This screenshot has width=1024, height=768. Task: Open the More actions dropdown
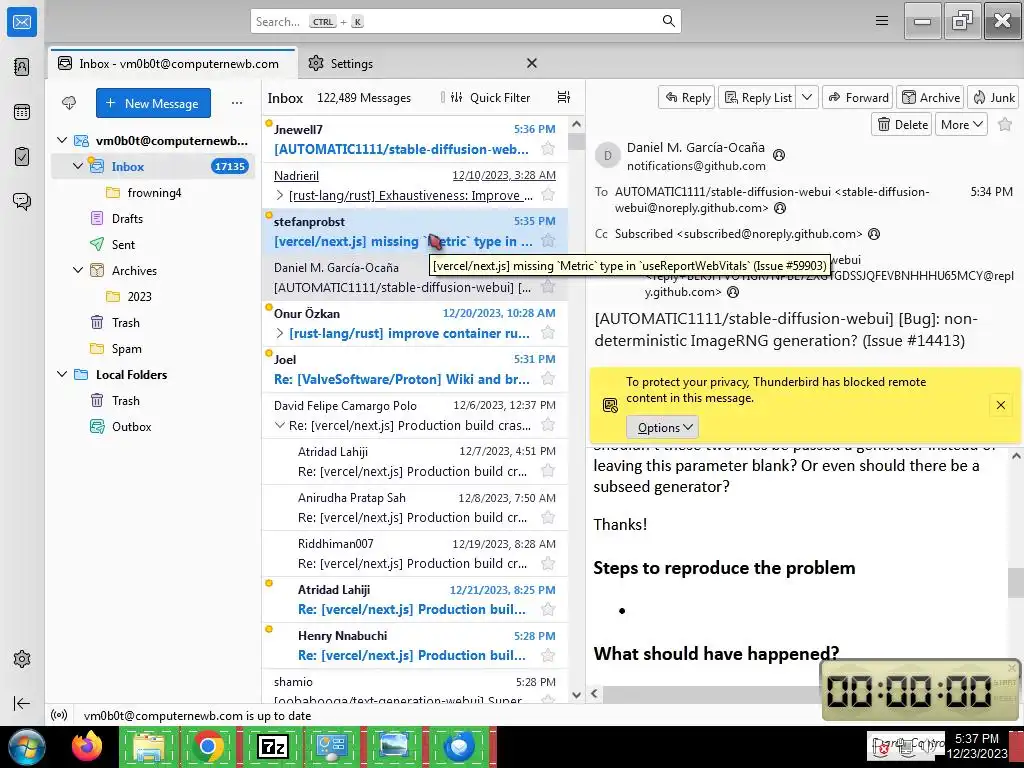[x=961, y=124]
